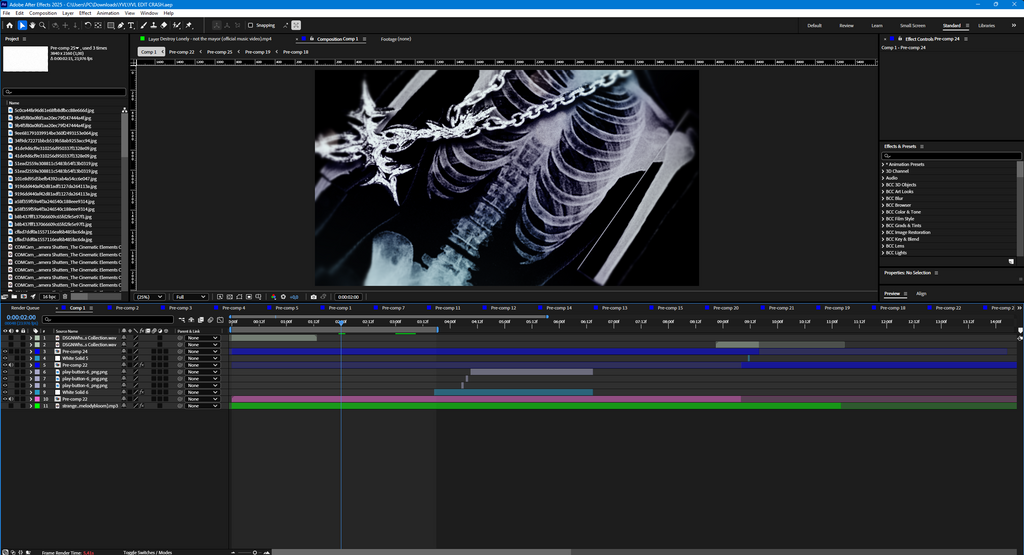Switch to the Default workspace

tap(814, 25)
